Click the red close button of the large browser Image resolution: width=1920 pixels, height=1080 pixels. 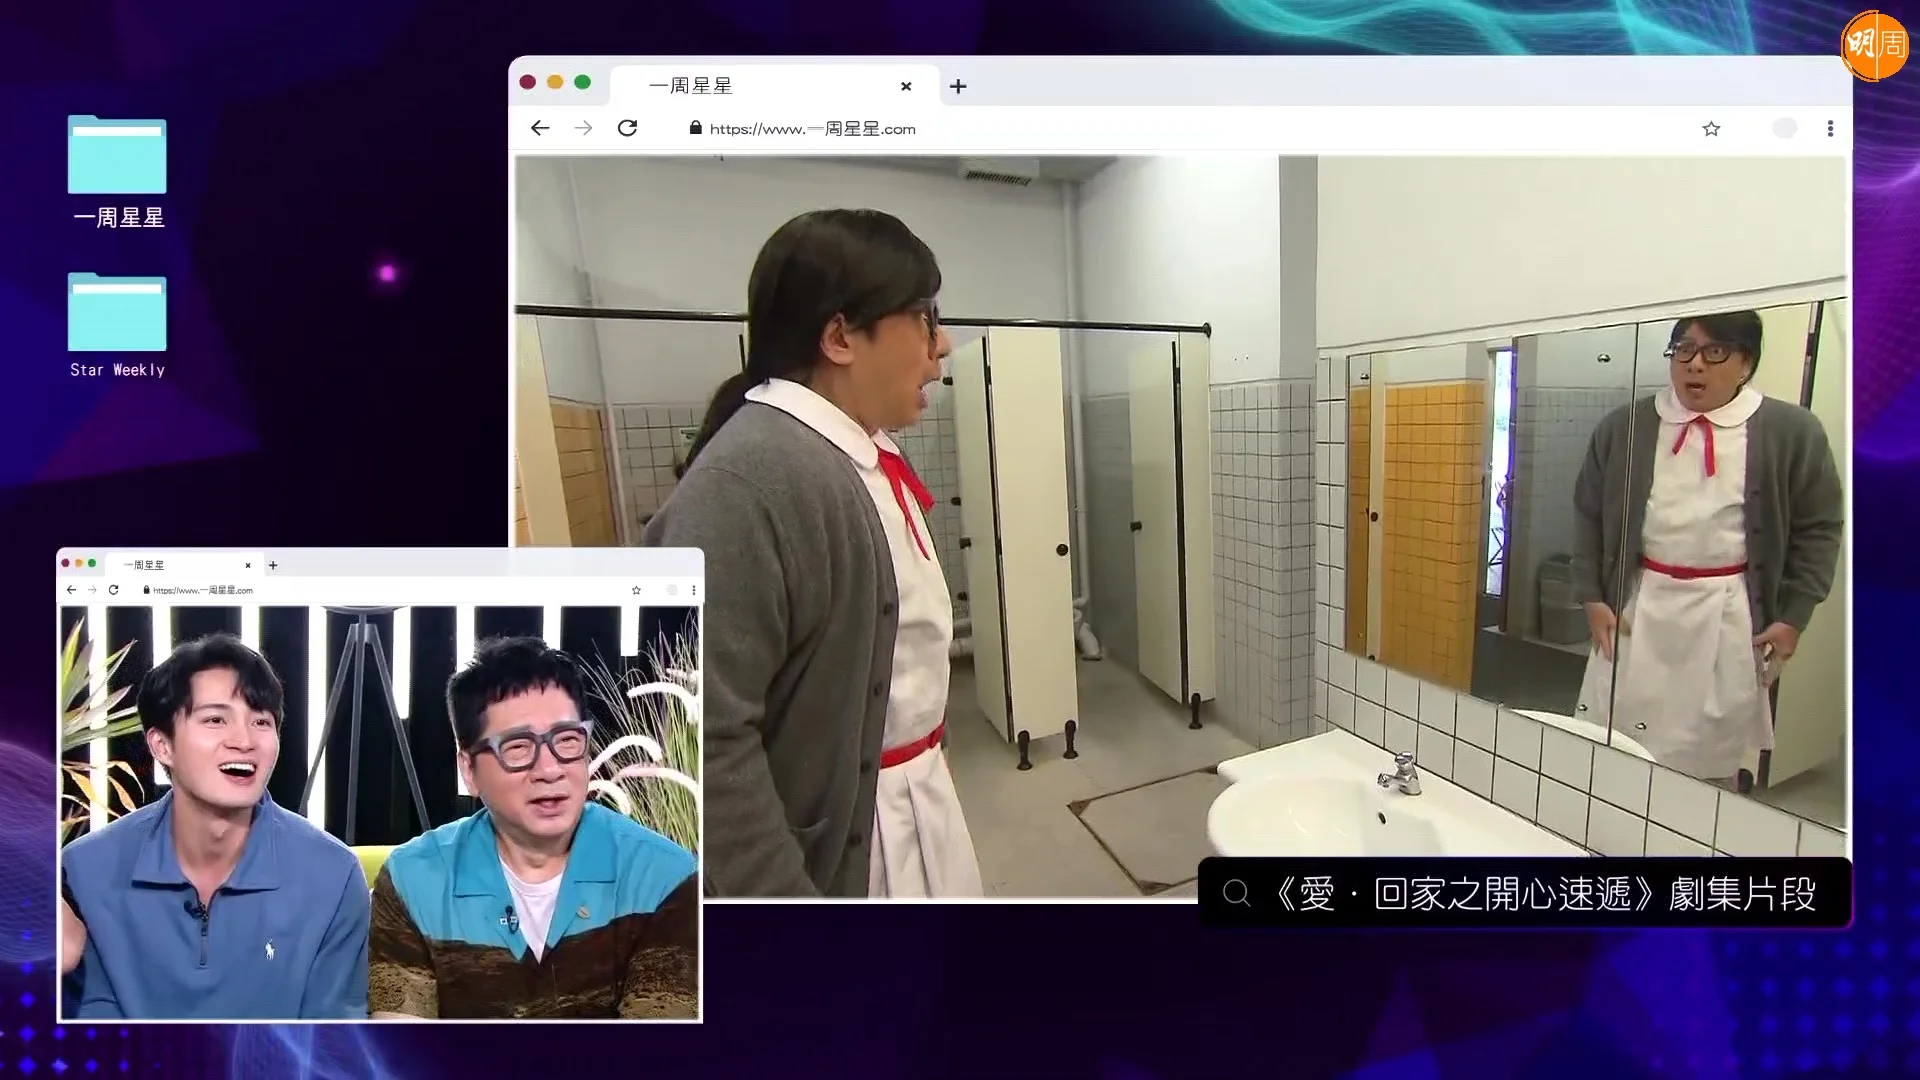pos(528,82)
